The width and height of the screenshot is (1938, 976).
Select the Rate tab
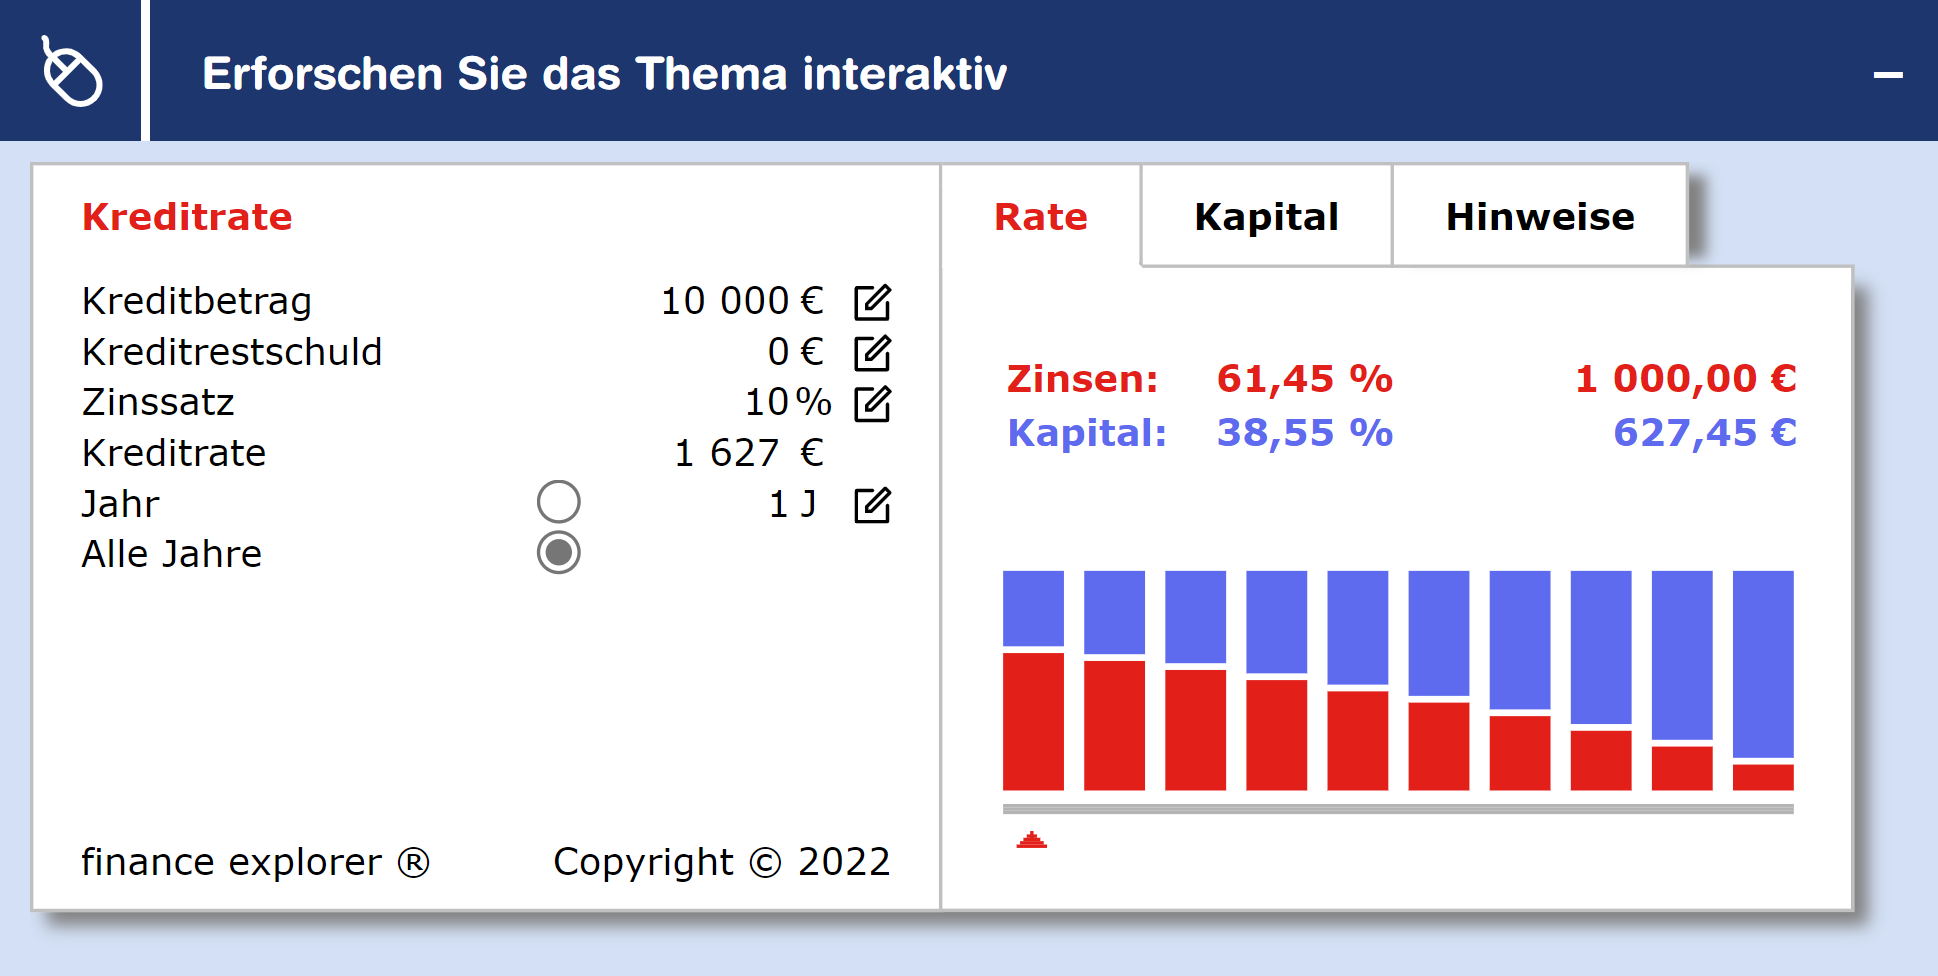pos(1040,216)
